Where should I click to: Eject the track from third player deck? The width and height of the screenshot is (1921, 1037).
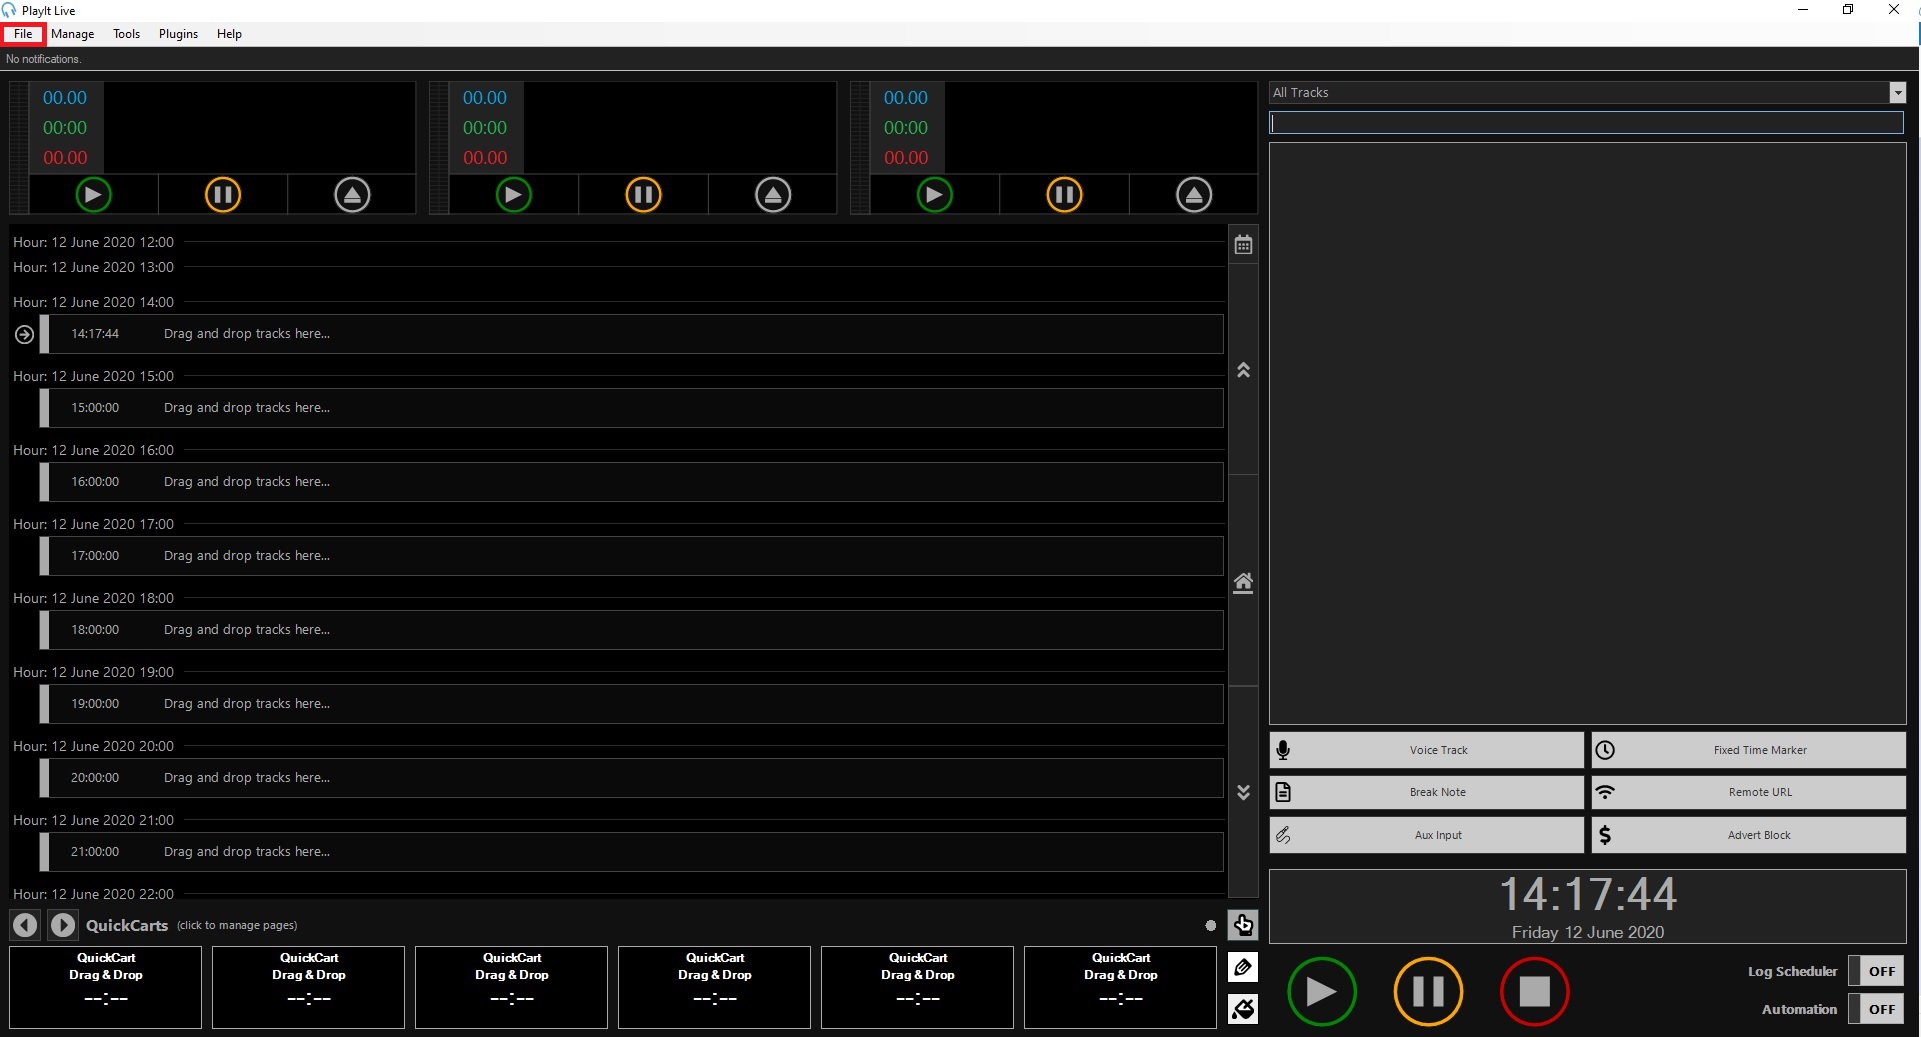[1193, 194]
